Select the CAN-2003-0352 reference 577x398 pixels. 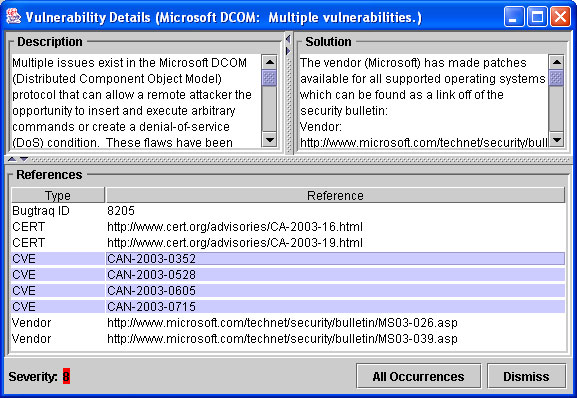[x=335, y=259]
